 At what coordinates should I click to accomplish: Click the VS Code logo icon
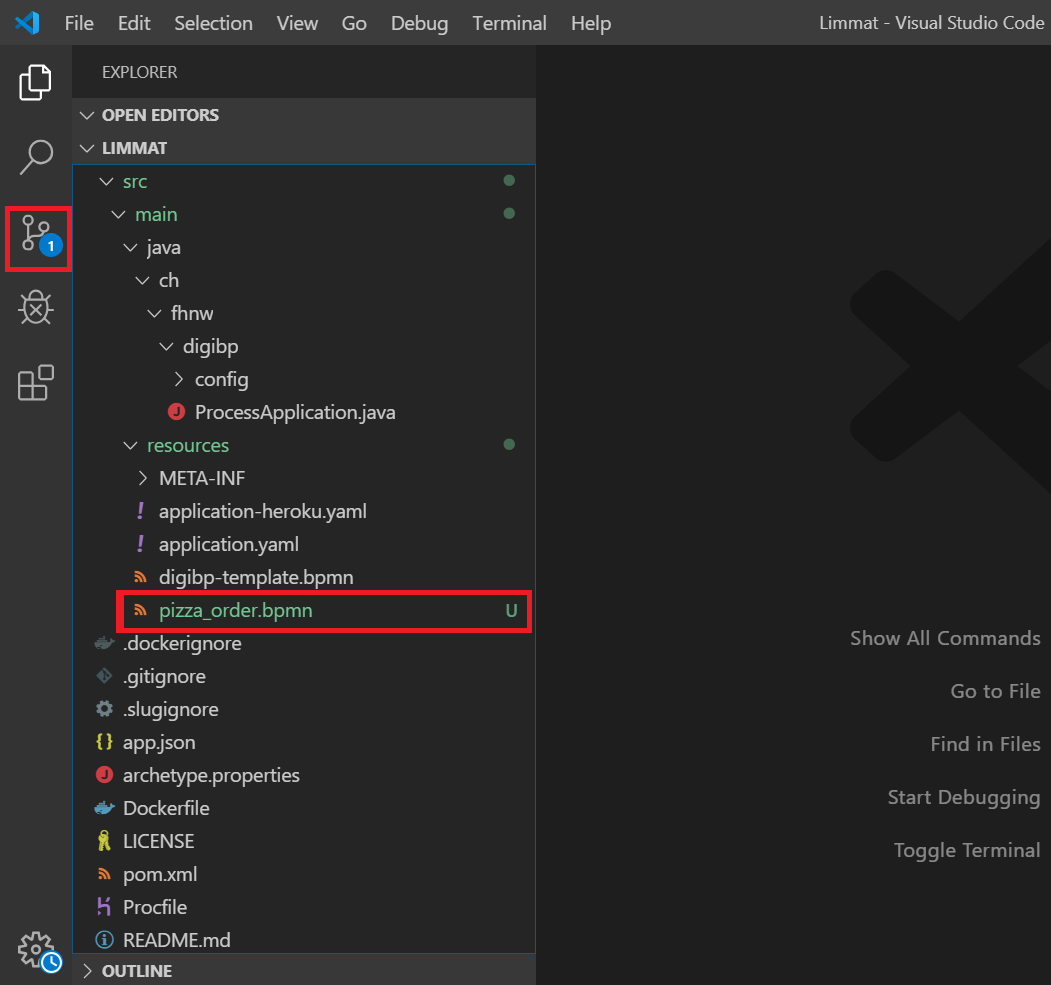click(x=27, y=23)
